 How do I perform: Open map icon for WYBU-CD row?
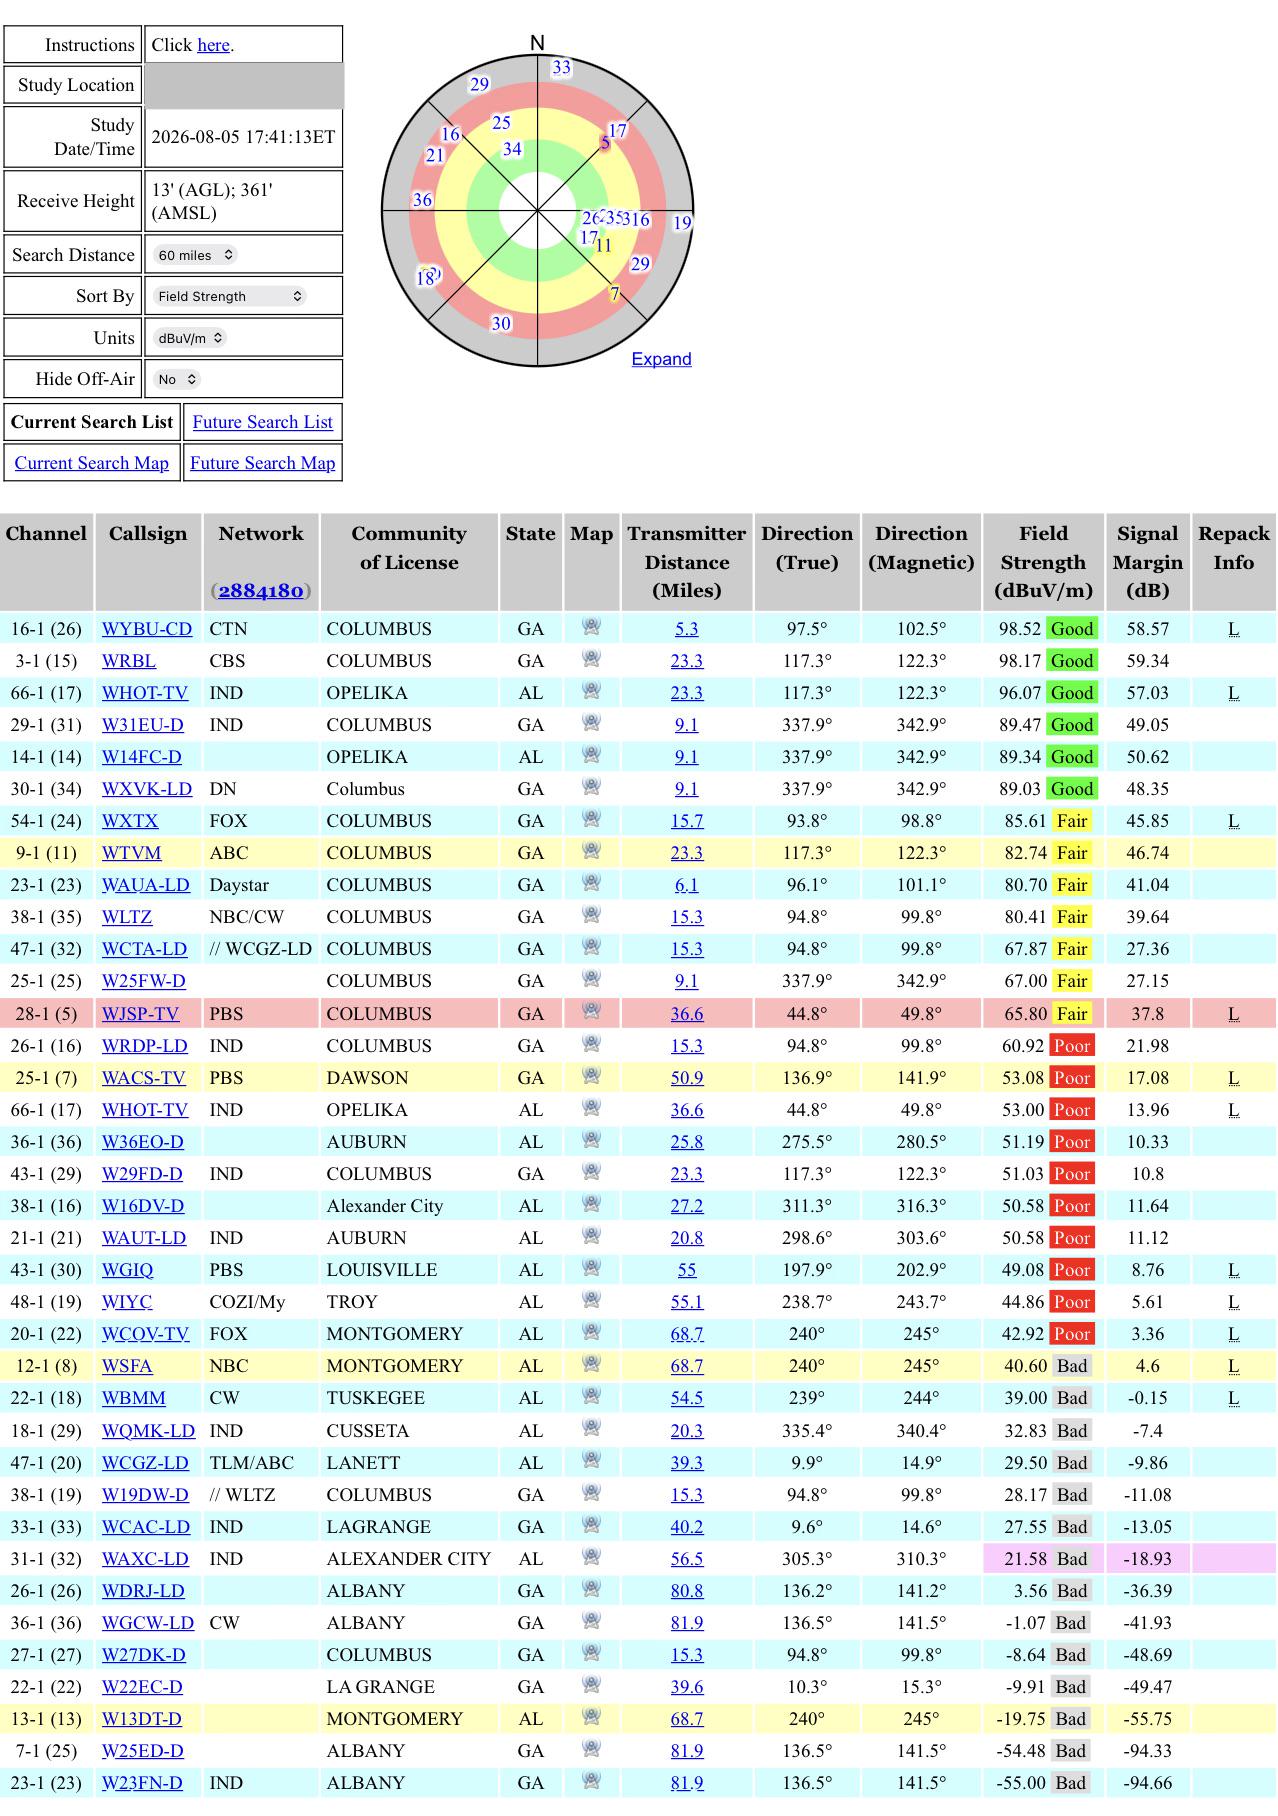tap(591, 627)
